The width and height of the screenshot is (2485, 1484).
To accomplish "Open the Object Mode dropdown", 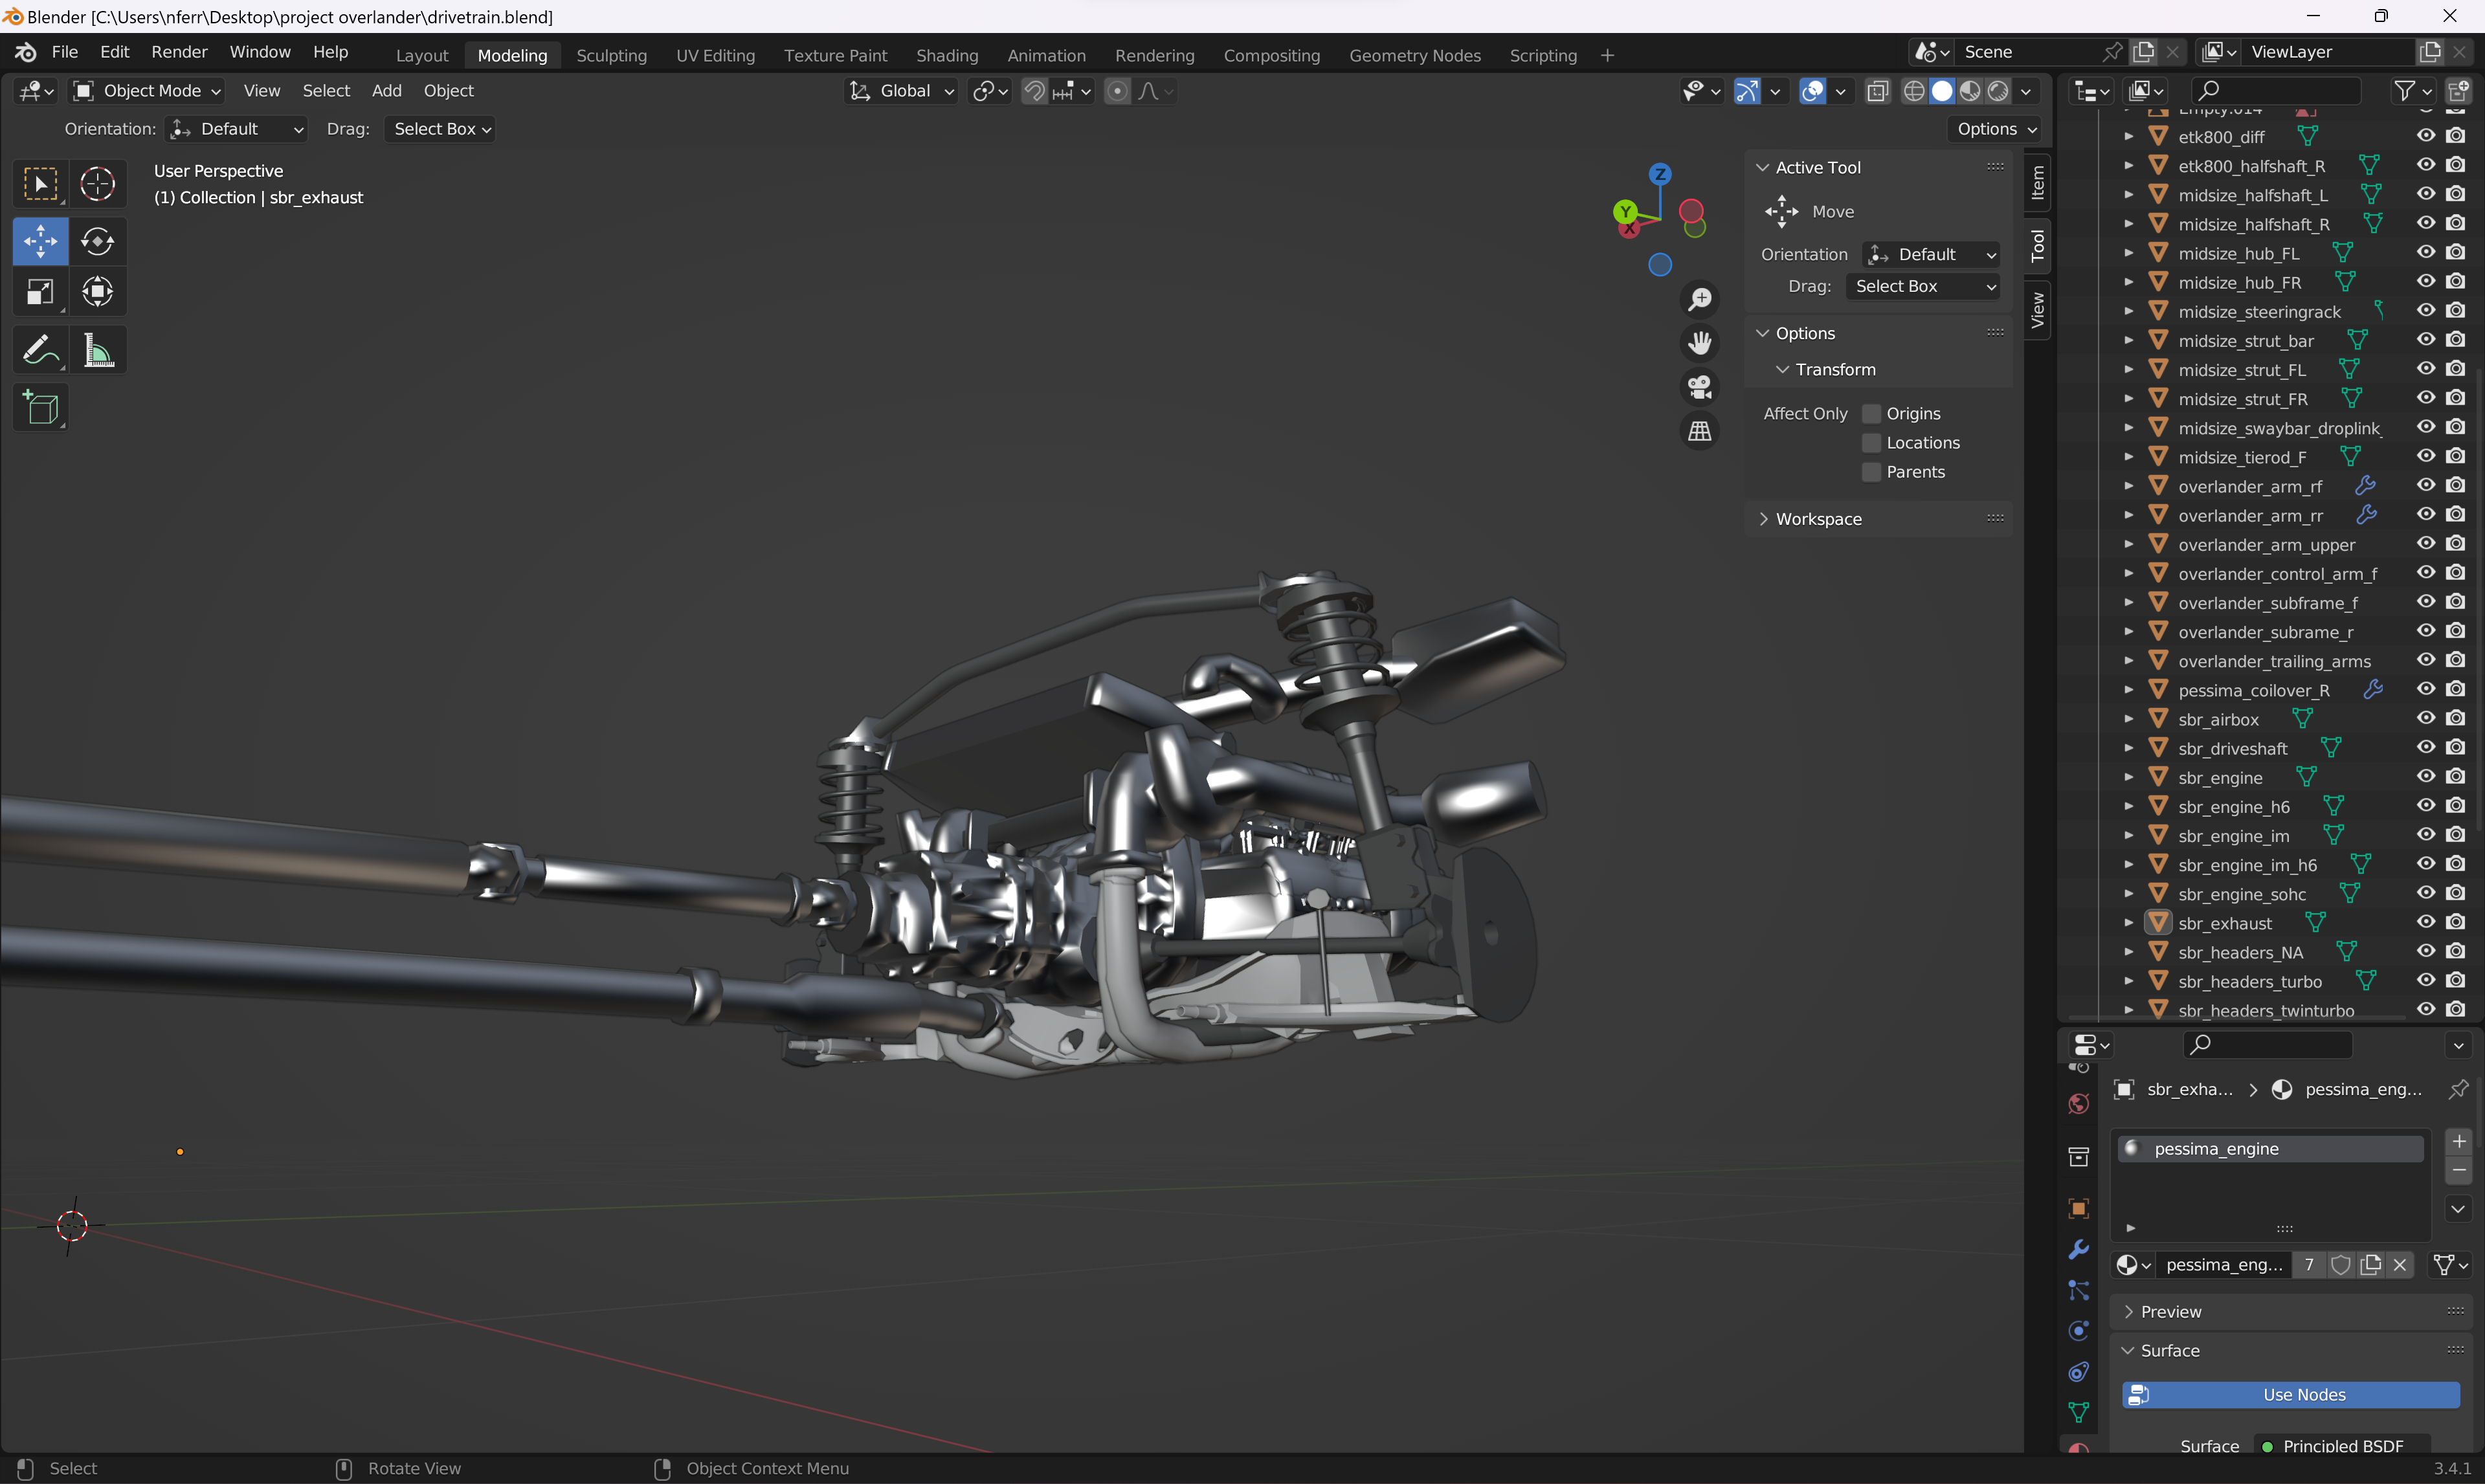I will point(148,91).
